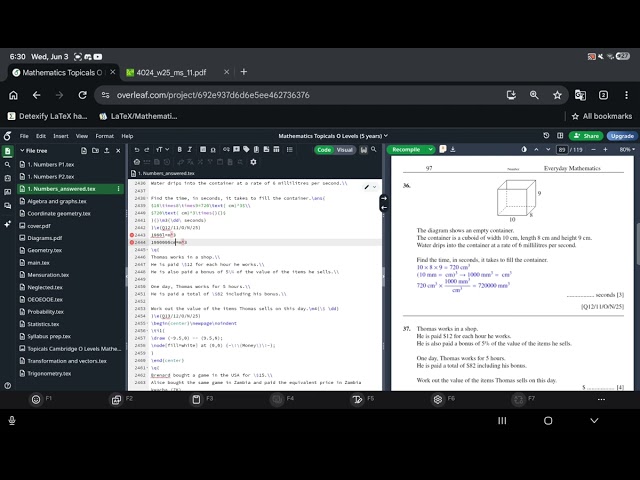Viewport: 640px width, 480px height.
Task: Create a new file in file tree
Action: pyautogui.click(x=84, y=151)
